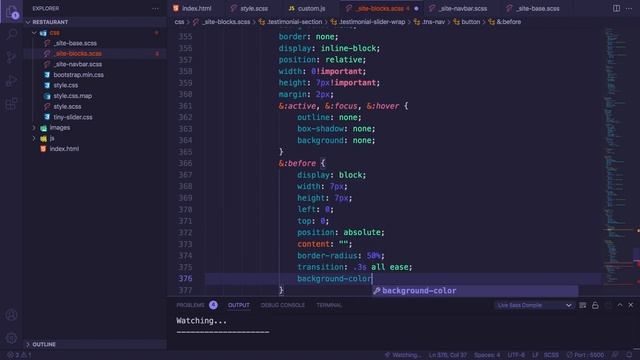Image resolution: width=640 pixels, height=360 pixels.
Task: Open tiny-slider.css in Explorer
Action: click(x=95, y=117)
